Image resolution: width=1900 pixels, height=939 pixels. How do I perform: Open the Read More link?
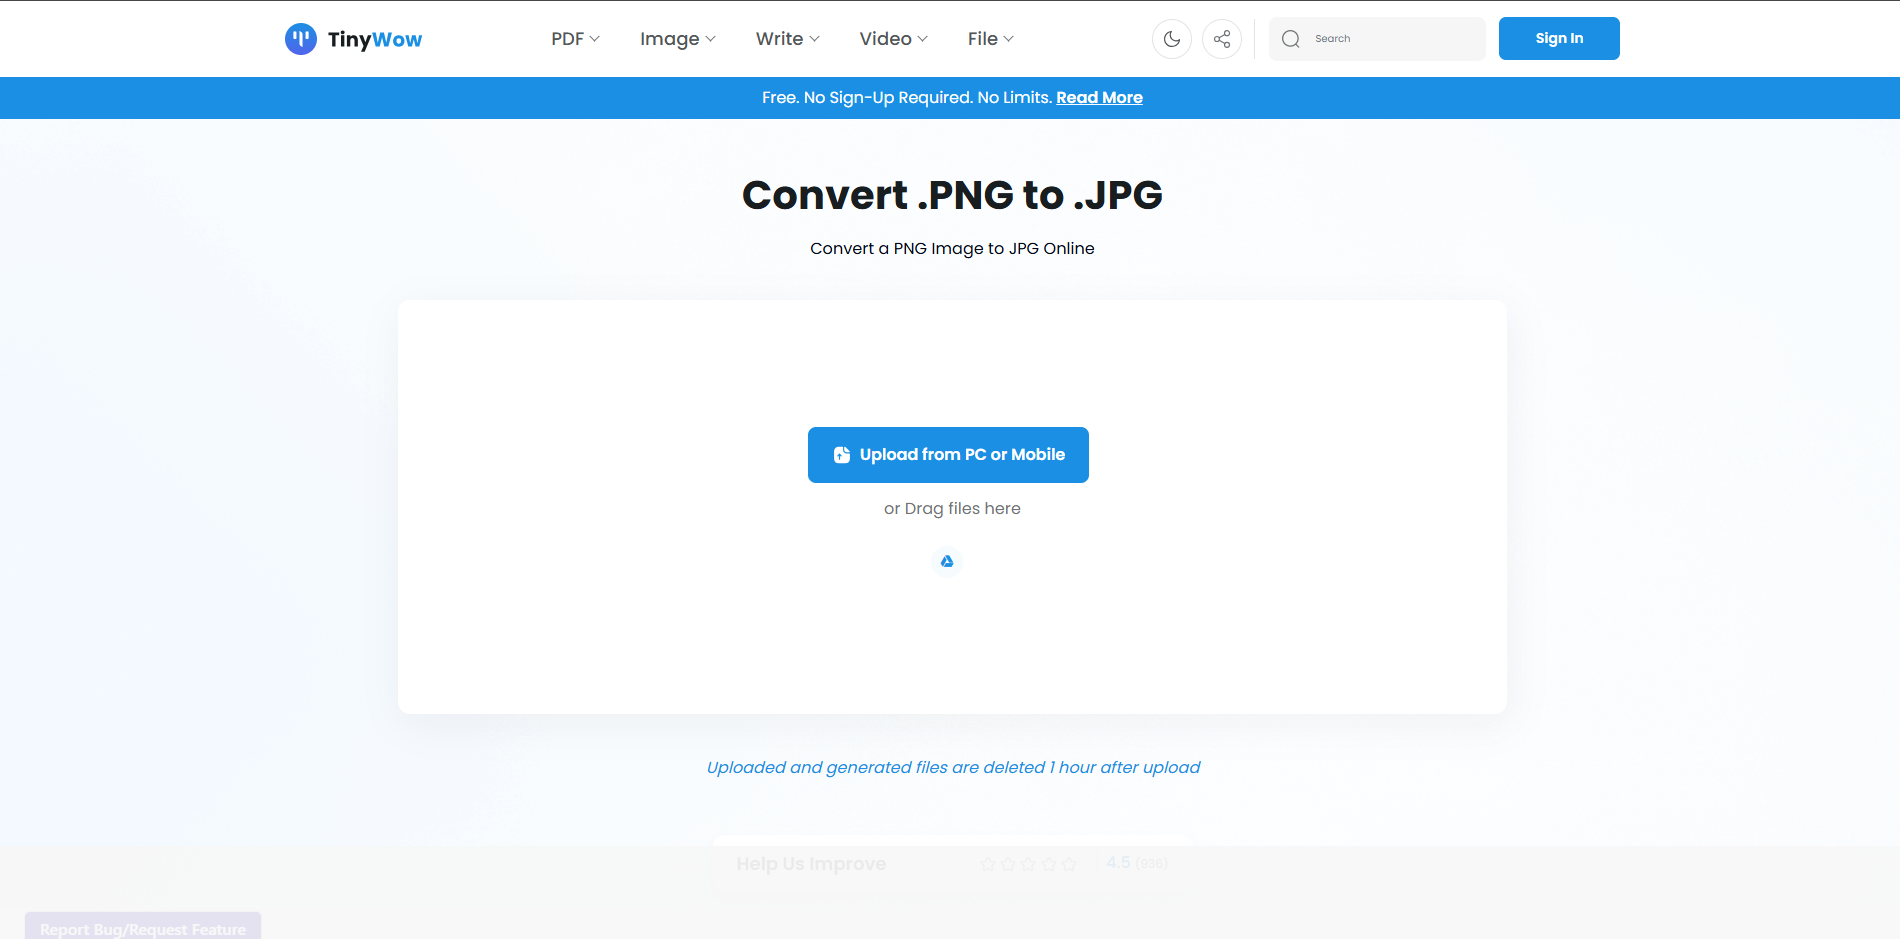click(1099, 97)
